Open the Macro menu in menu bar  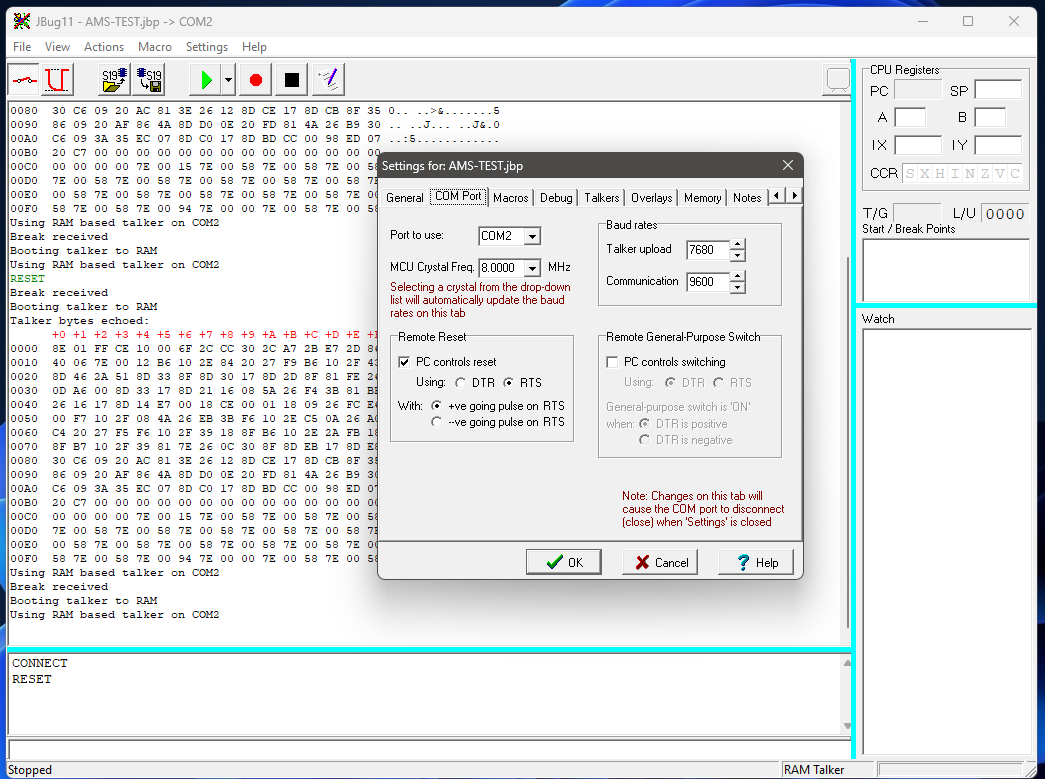pos(154,47)
